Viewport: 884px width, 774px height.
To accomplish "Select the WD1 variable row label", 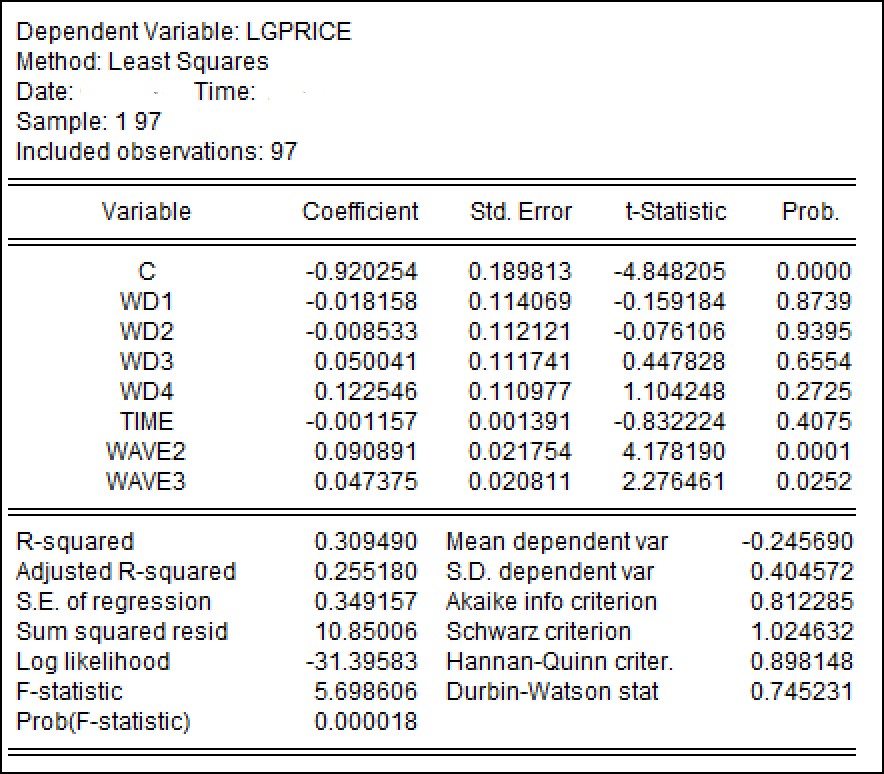I will (x=146, y=301).
